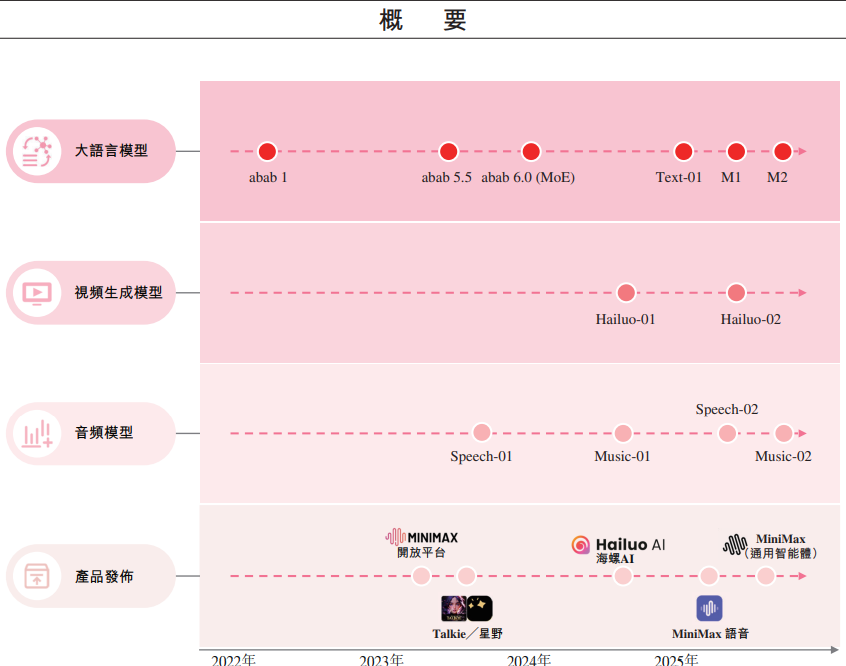Screen dimensions: 846x666
Task: Select the Text-01 milestone marker
Action: (683, 152)
